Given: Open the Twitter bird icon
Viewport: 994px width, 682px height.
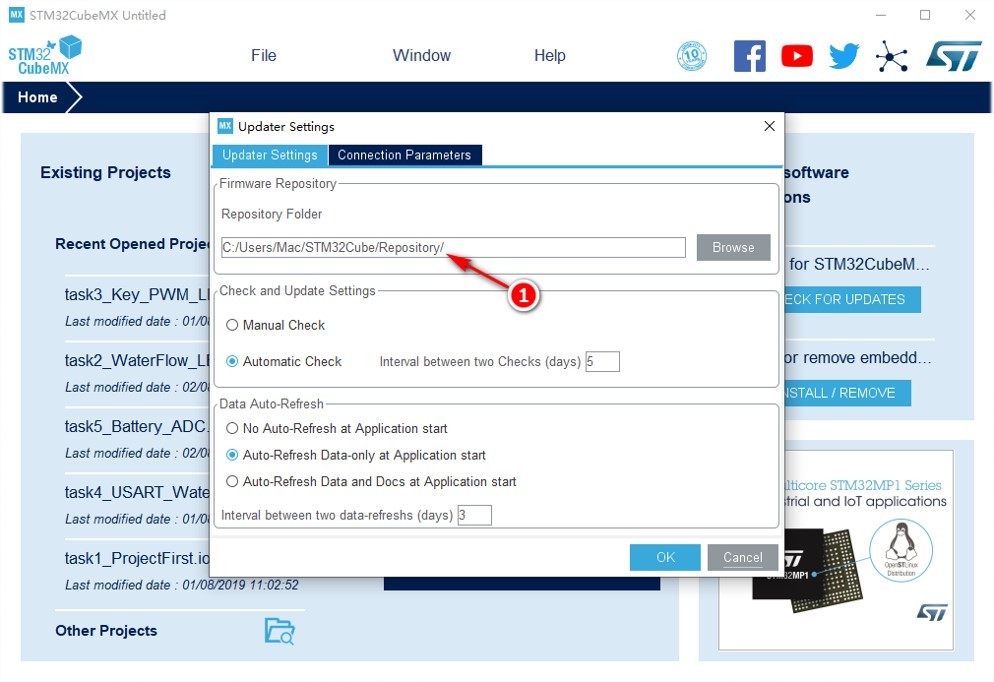Looking at the screenshot, I should tap(844, 56).
